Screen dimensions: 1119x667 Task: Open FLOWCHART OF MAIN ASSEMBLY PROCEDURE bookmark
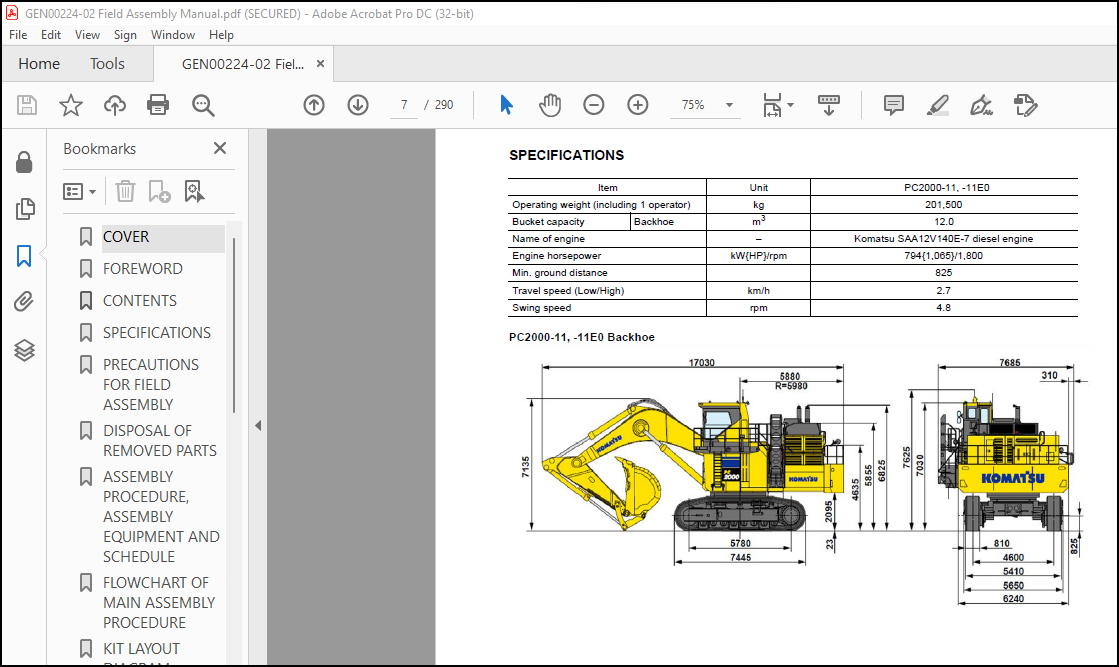click(159, 603)
